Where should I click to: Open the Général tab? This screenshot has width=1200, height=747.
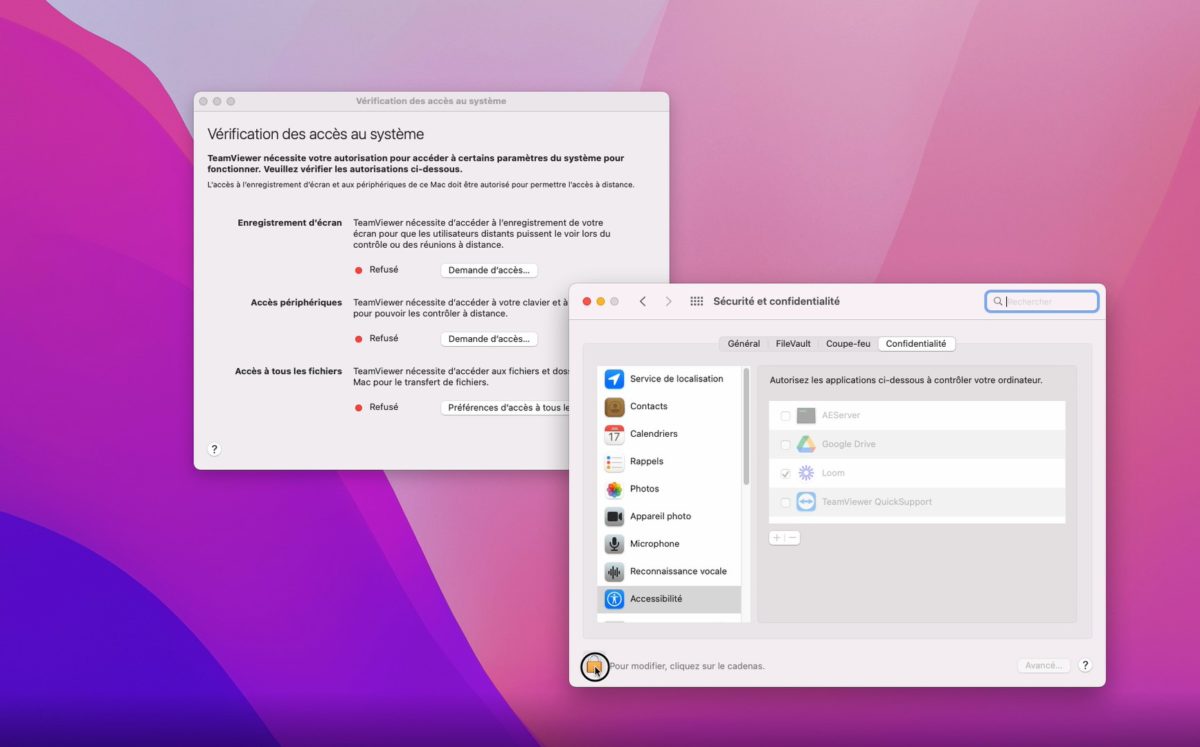[x=743, y=344]
